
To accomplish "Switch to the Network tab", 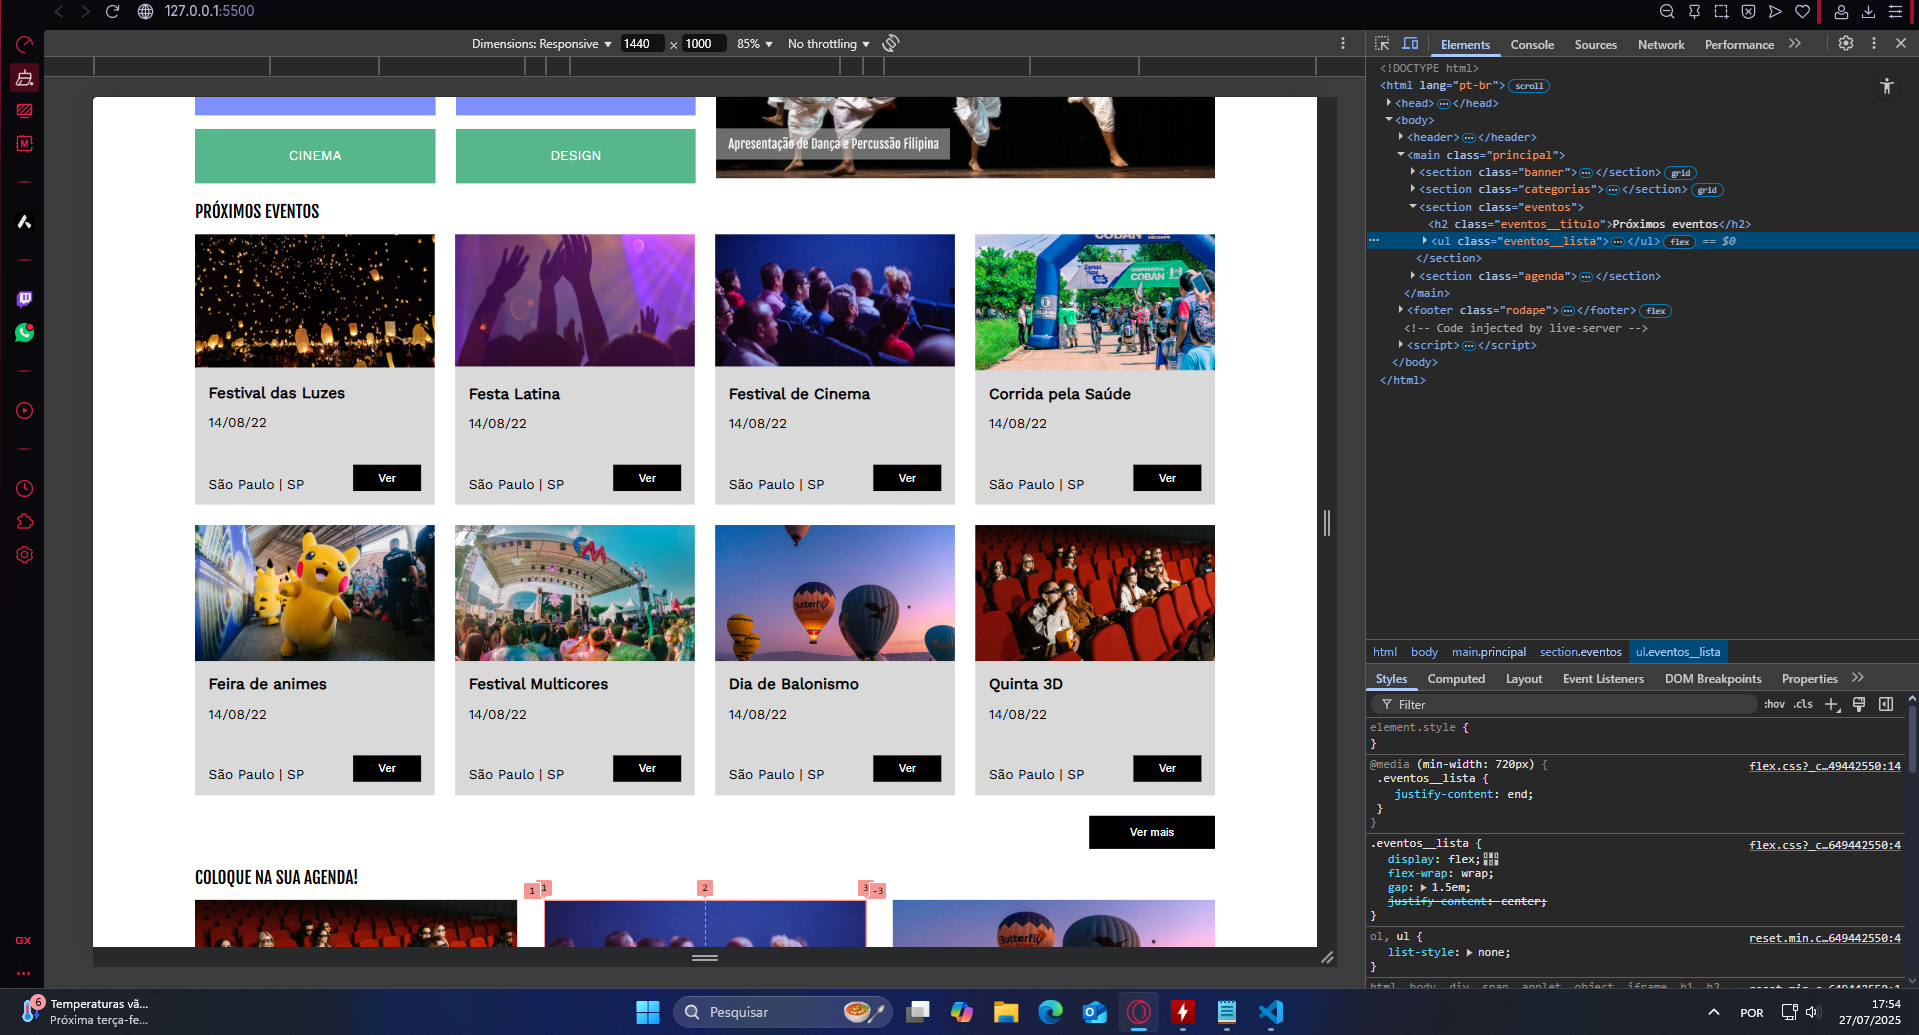I will point(1661,45).
